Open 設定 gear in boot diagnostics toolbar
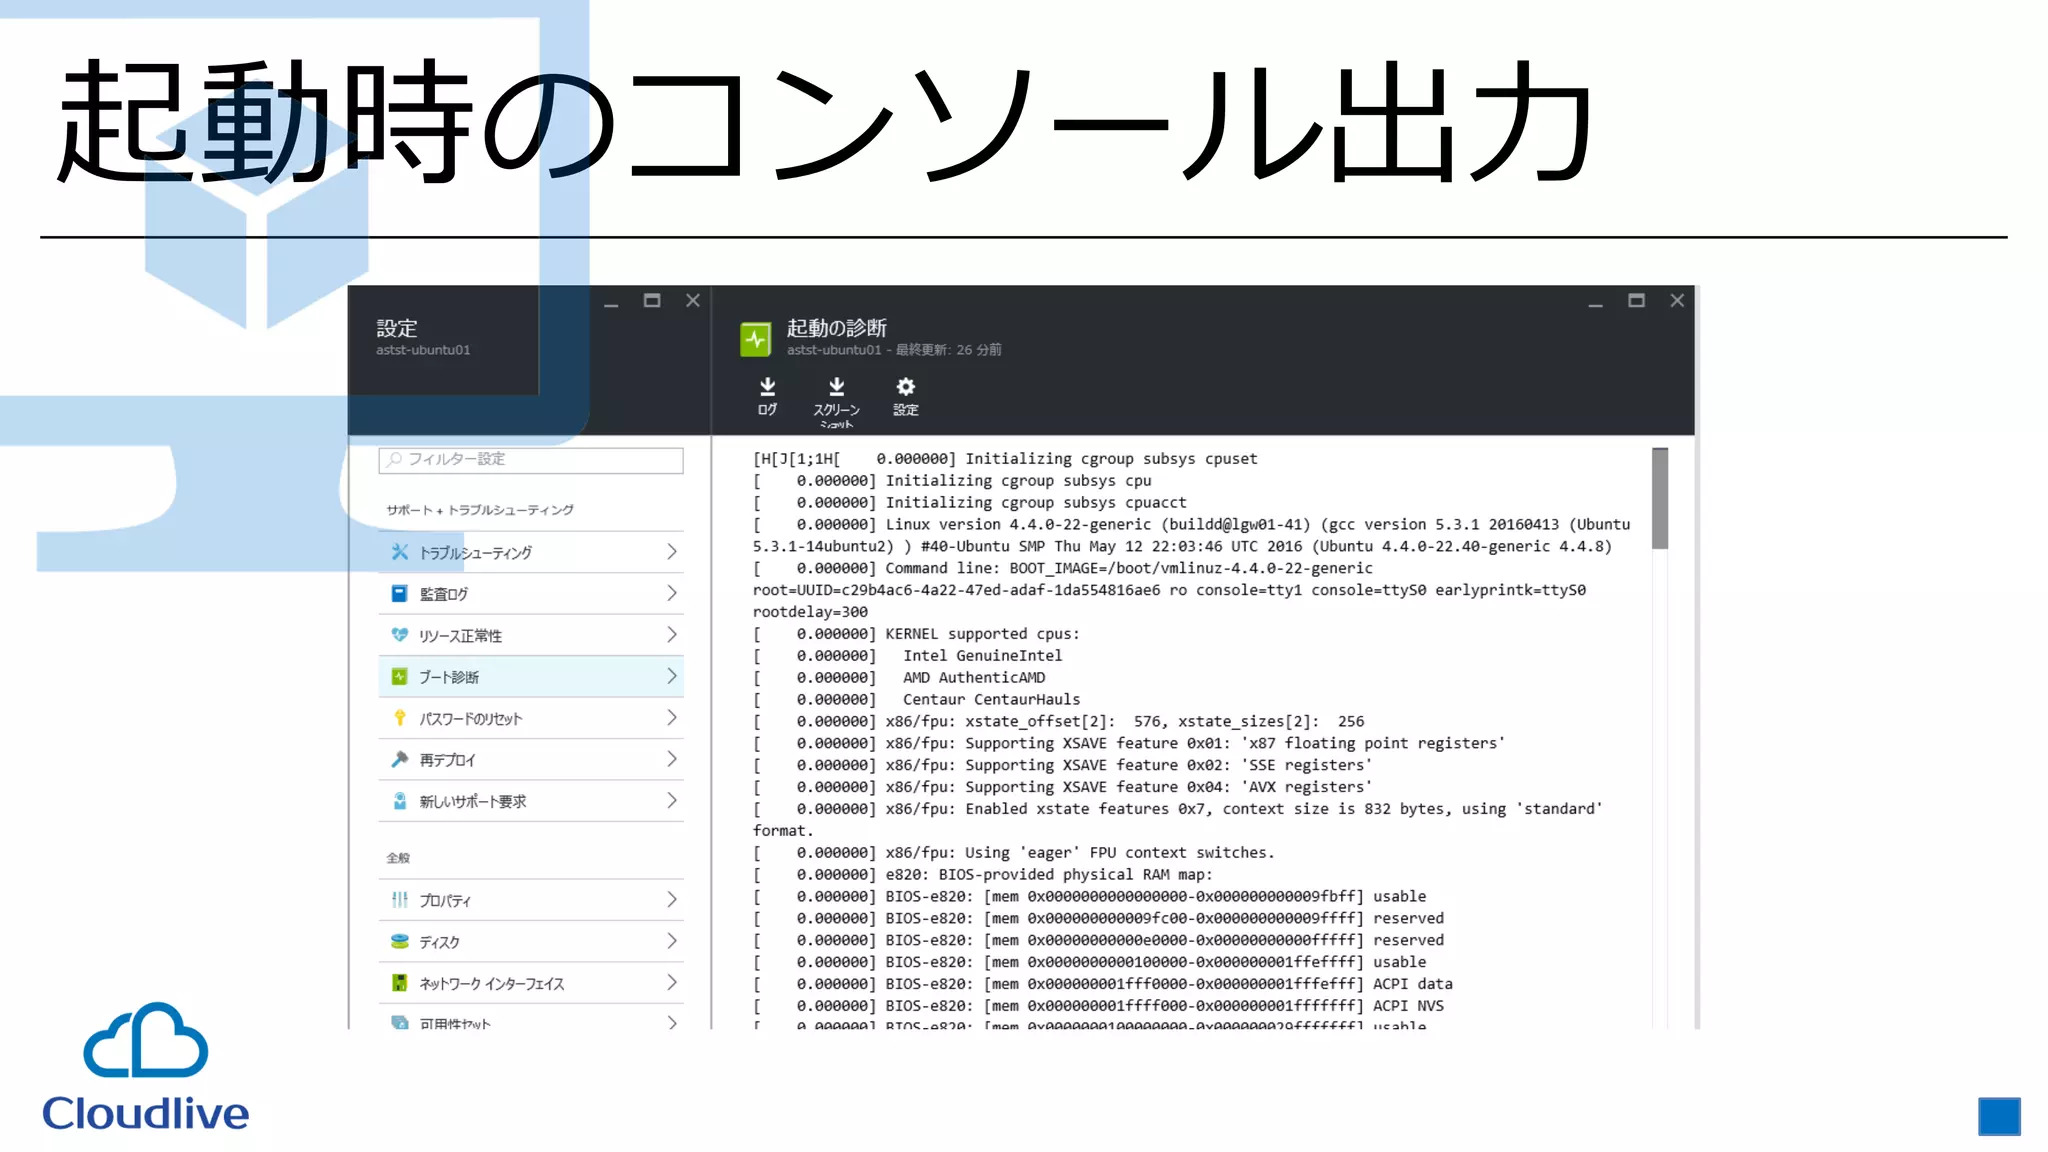Screen dimensions: 2048x1152 click(905, 387)
